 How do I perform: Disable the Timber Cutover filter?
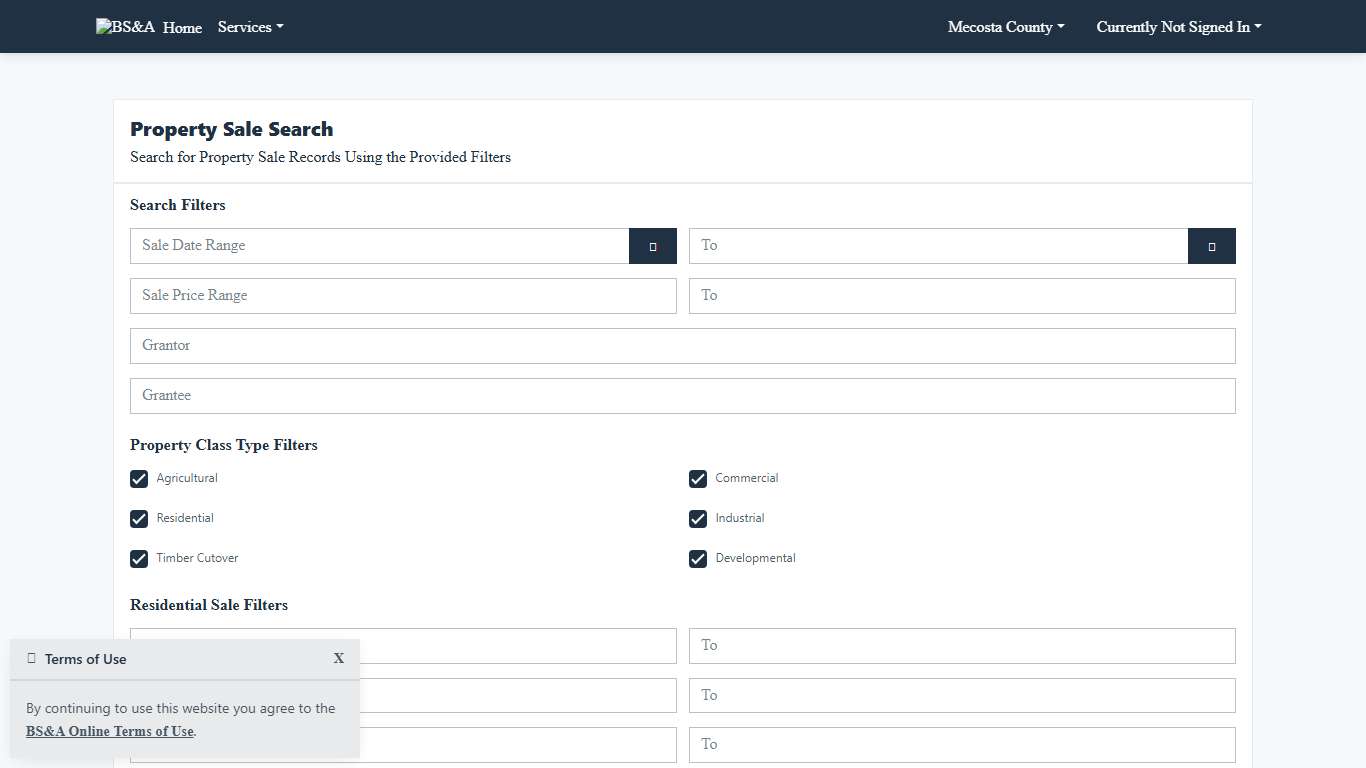click(139, 559)
